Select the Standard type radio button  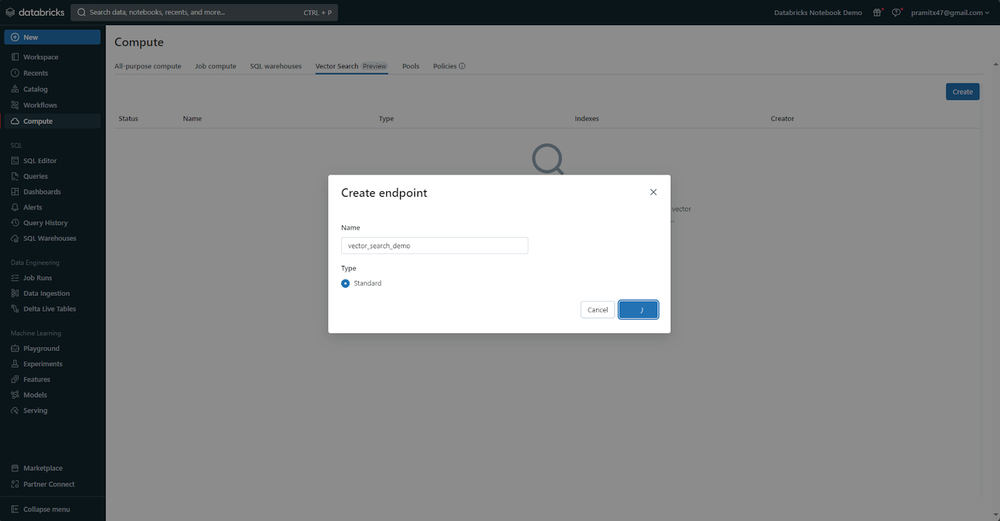345,283
